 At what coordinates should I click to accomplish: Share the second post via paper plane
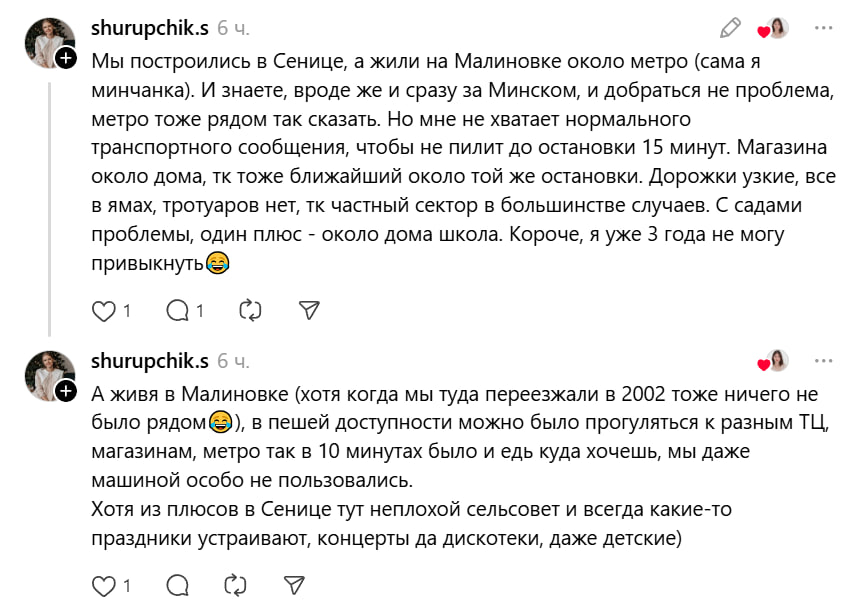(294, 584)
